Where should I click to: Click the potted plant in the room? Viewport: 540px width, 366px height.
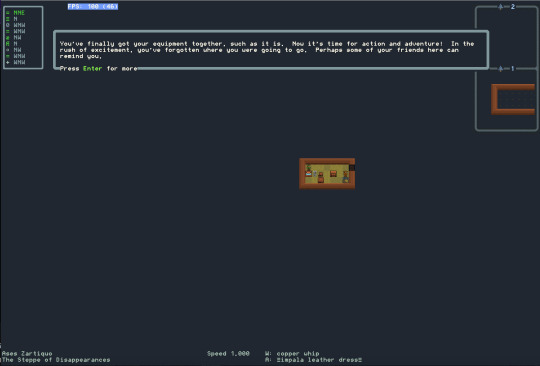coord(309,168)
